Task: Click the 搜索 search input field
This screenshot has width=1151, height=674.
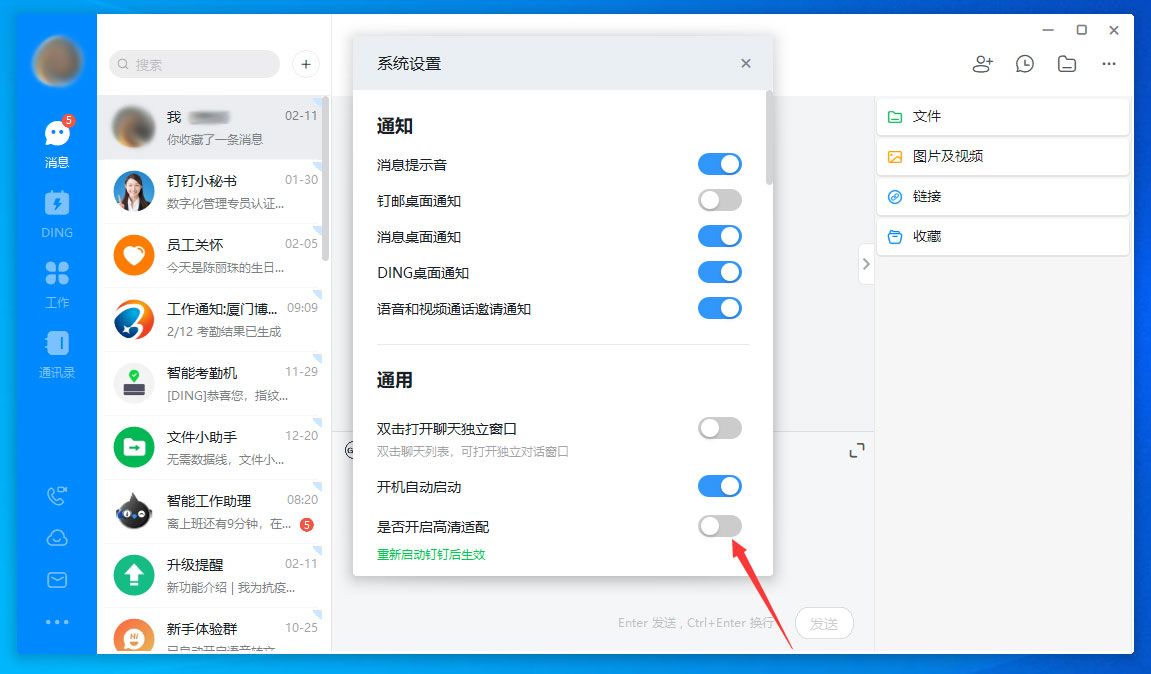Action: [x=193, y=63]
